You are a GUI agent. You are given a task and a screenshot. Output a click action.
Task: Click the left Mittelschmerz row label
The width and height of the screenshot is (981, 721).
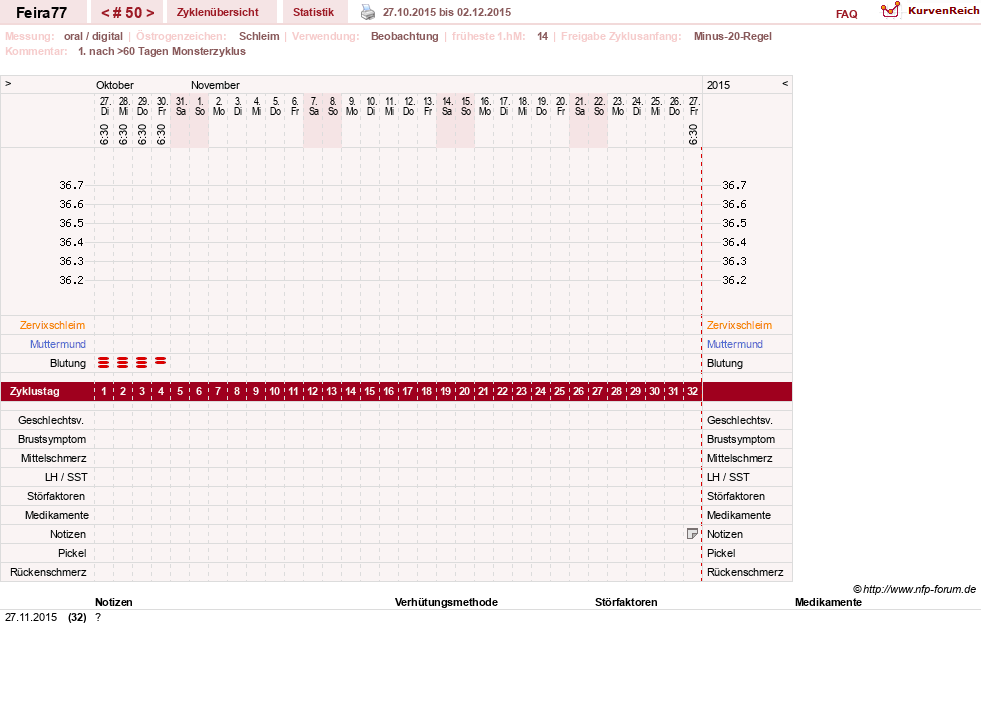(x=53, y=458)
